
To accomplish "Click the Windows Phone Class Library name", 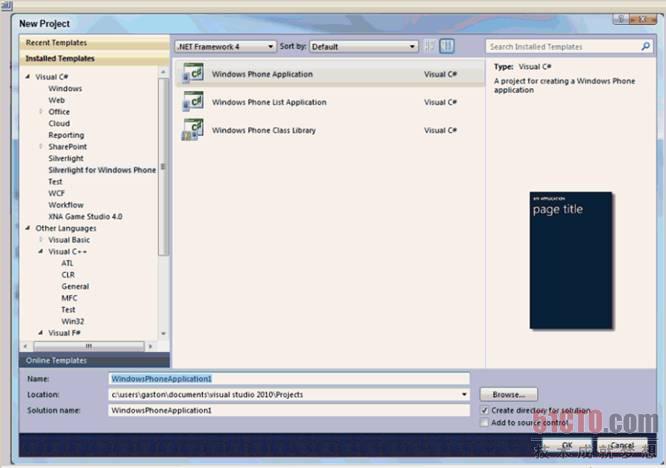I will coord(264,130).
